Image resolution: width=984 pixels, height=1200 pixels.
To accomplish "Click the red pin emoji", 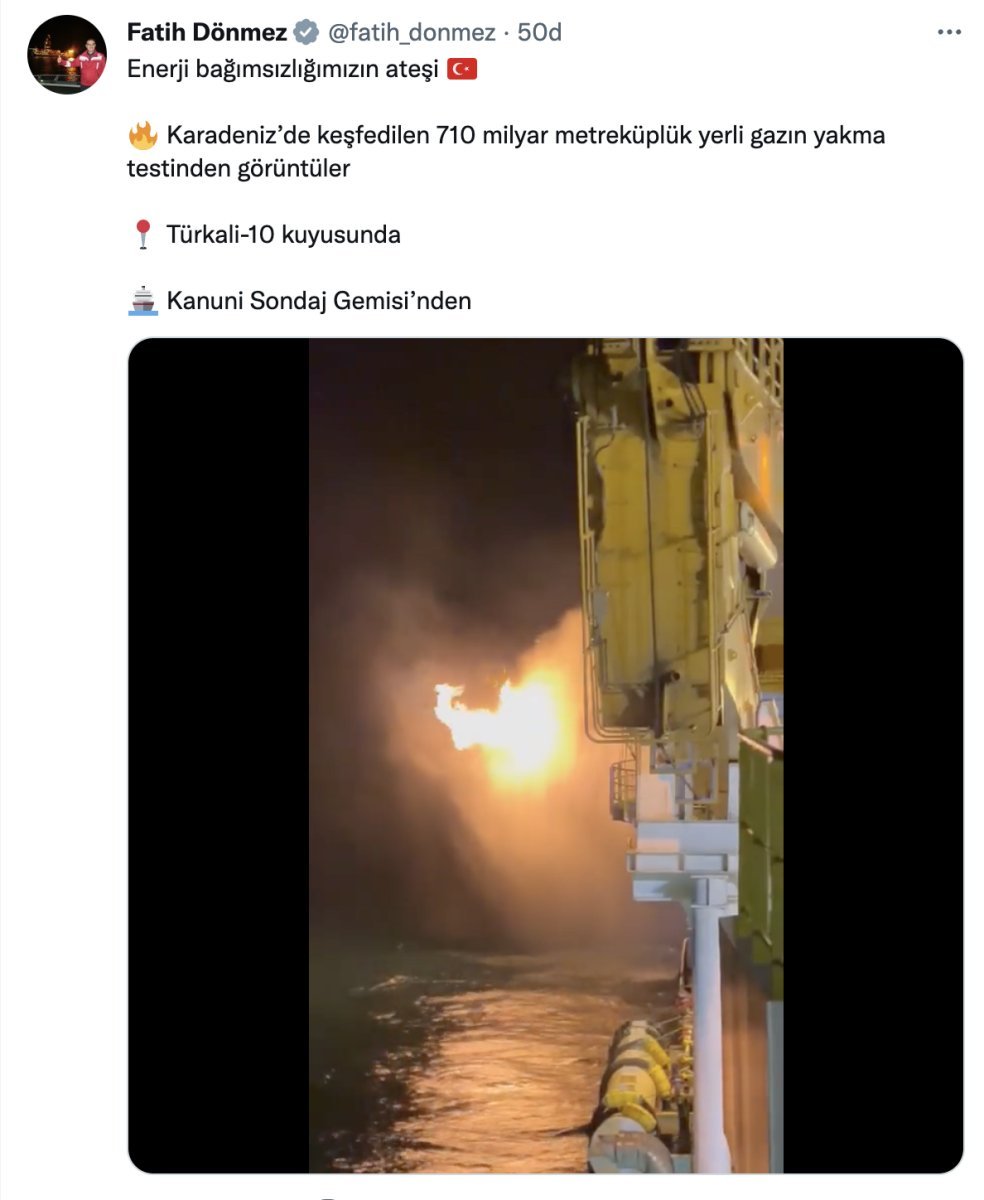I will [142, 235].
